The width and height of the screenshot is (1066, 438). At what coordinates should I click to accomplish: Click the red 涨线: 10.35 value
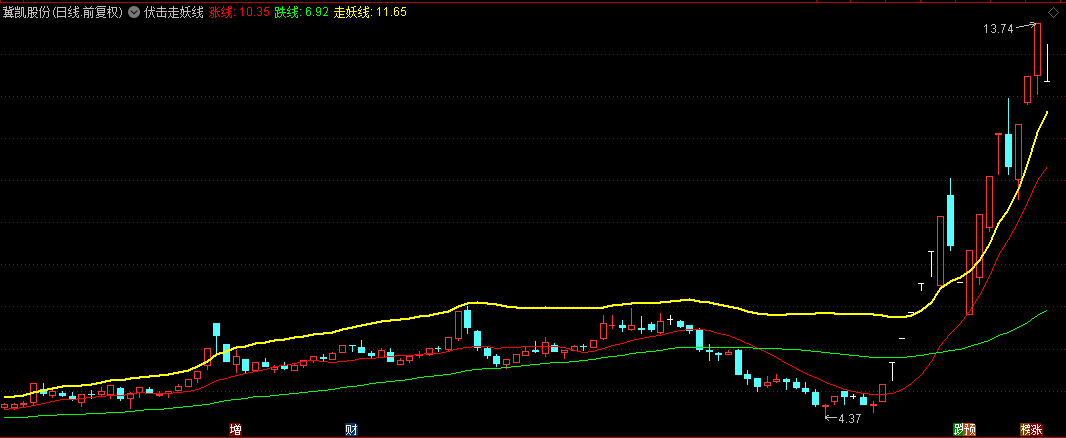pyautogui.click(x=239, y=12)
